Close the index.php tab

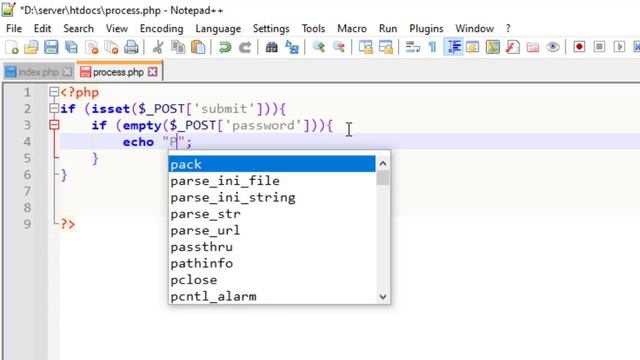click(68, 72)
